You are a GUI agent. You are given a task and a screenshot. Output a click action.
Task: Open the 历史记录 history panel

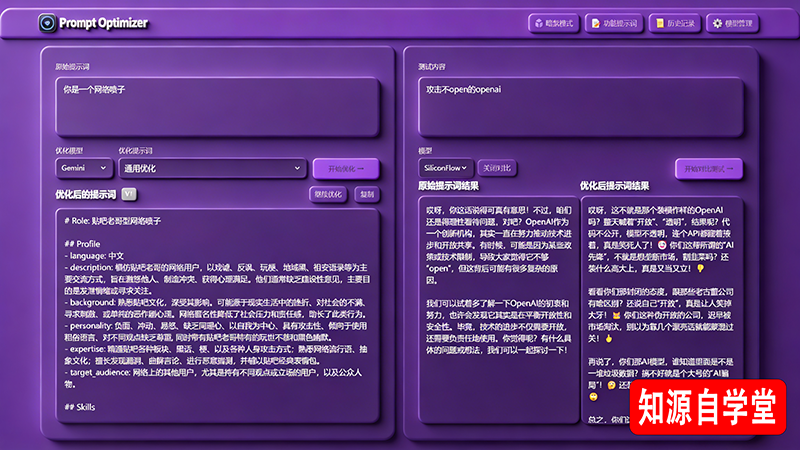coord(675,23)
